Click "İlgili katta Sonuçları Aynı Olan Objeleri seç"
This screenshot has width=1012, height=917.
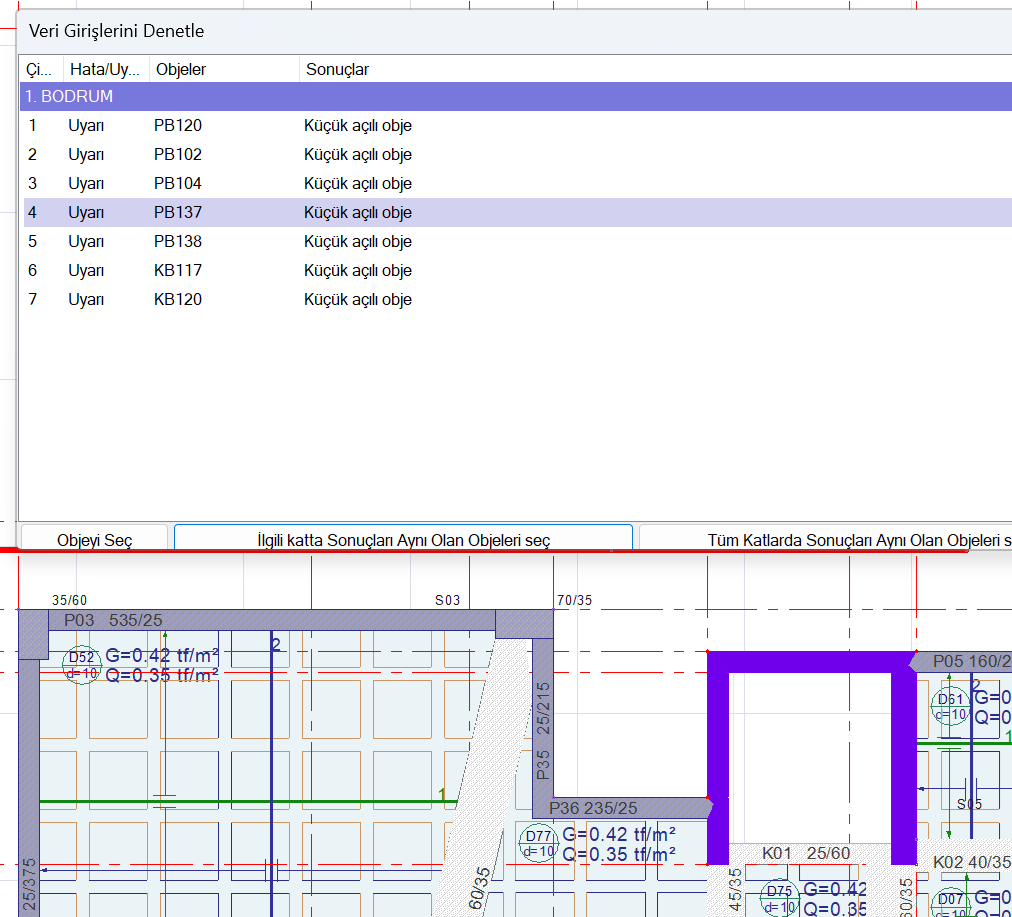403,540
